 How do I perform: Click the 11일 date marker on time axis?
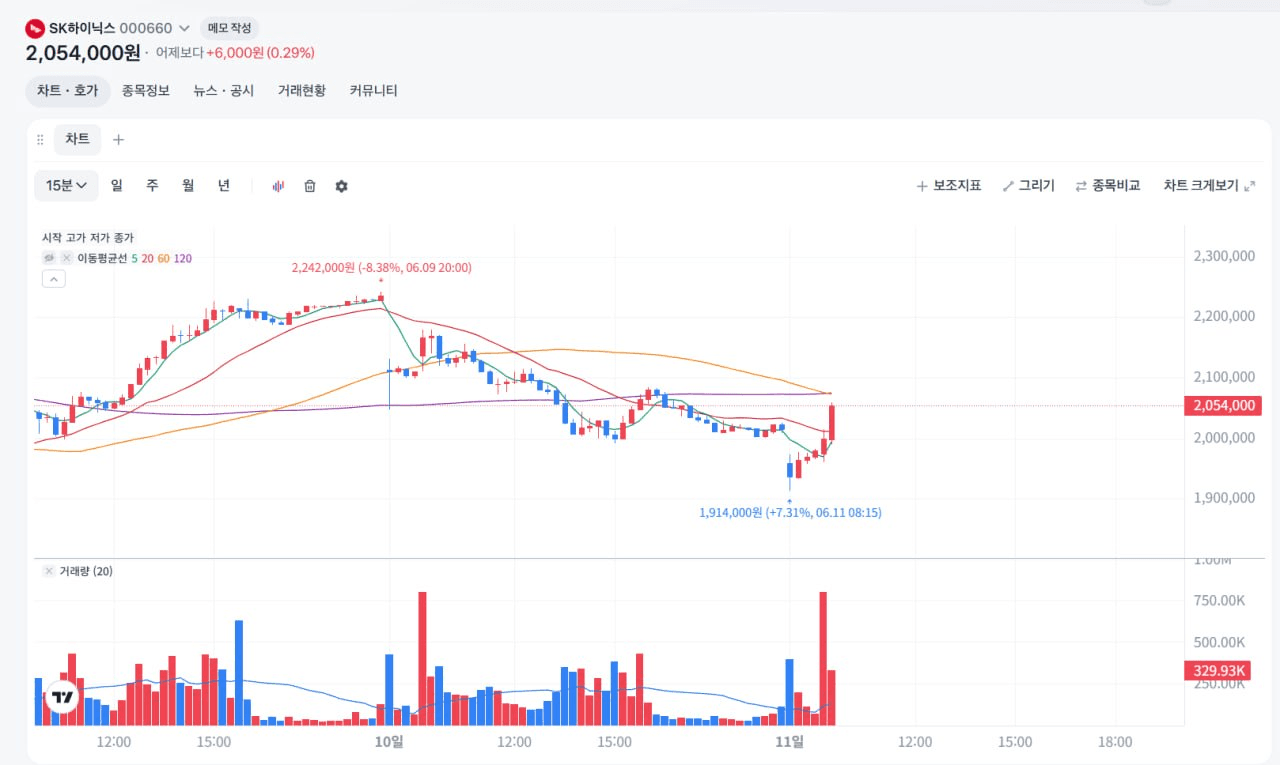[790, 741]
